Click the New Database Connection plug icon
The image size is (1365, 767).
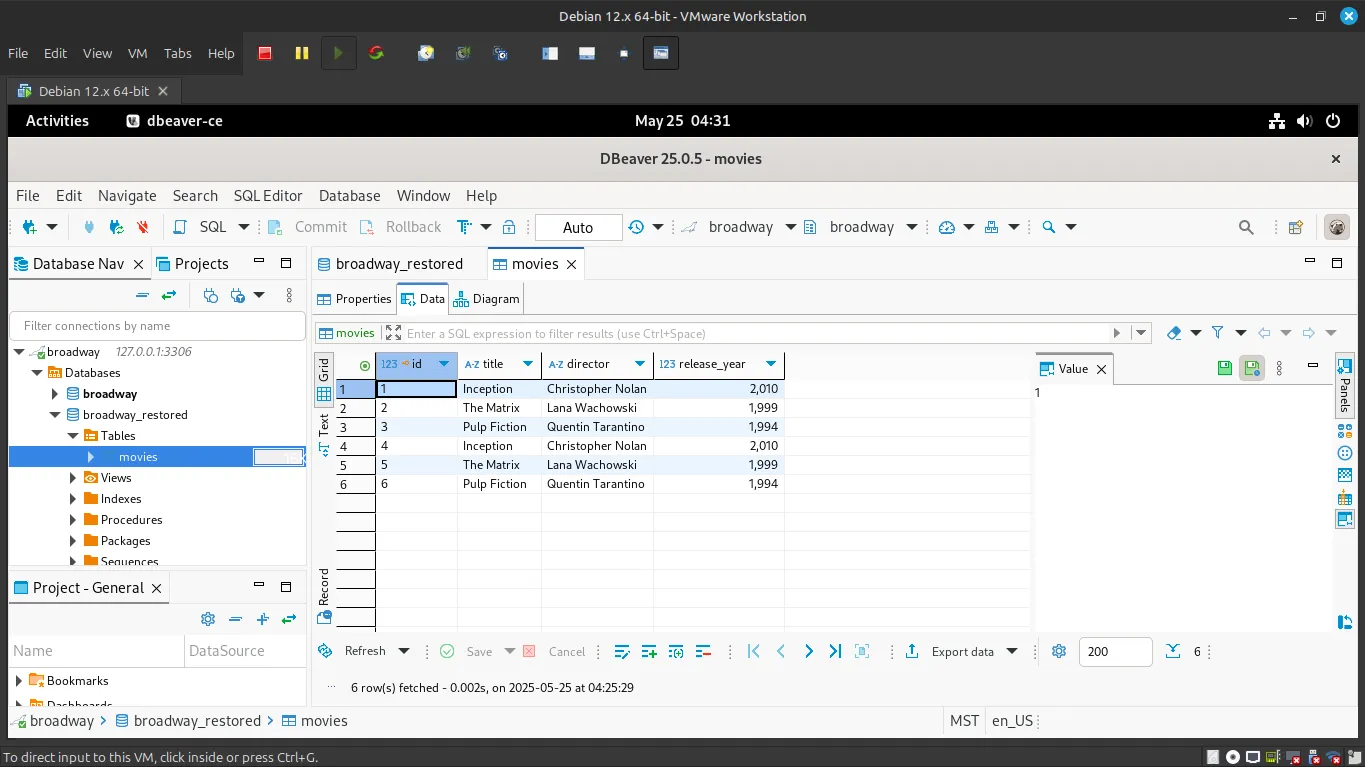[30, 227]
